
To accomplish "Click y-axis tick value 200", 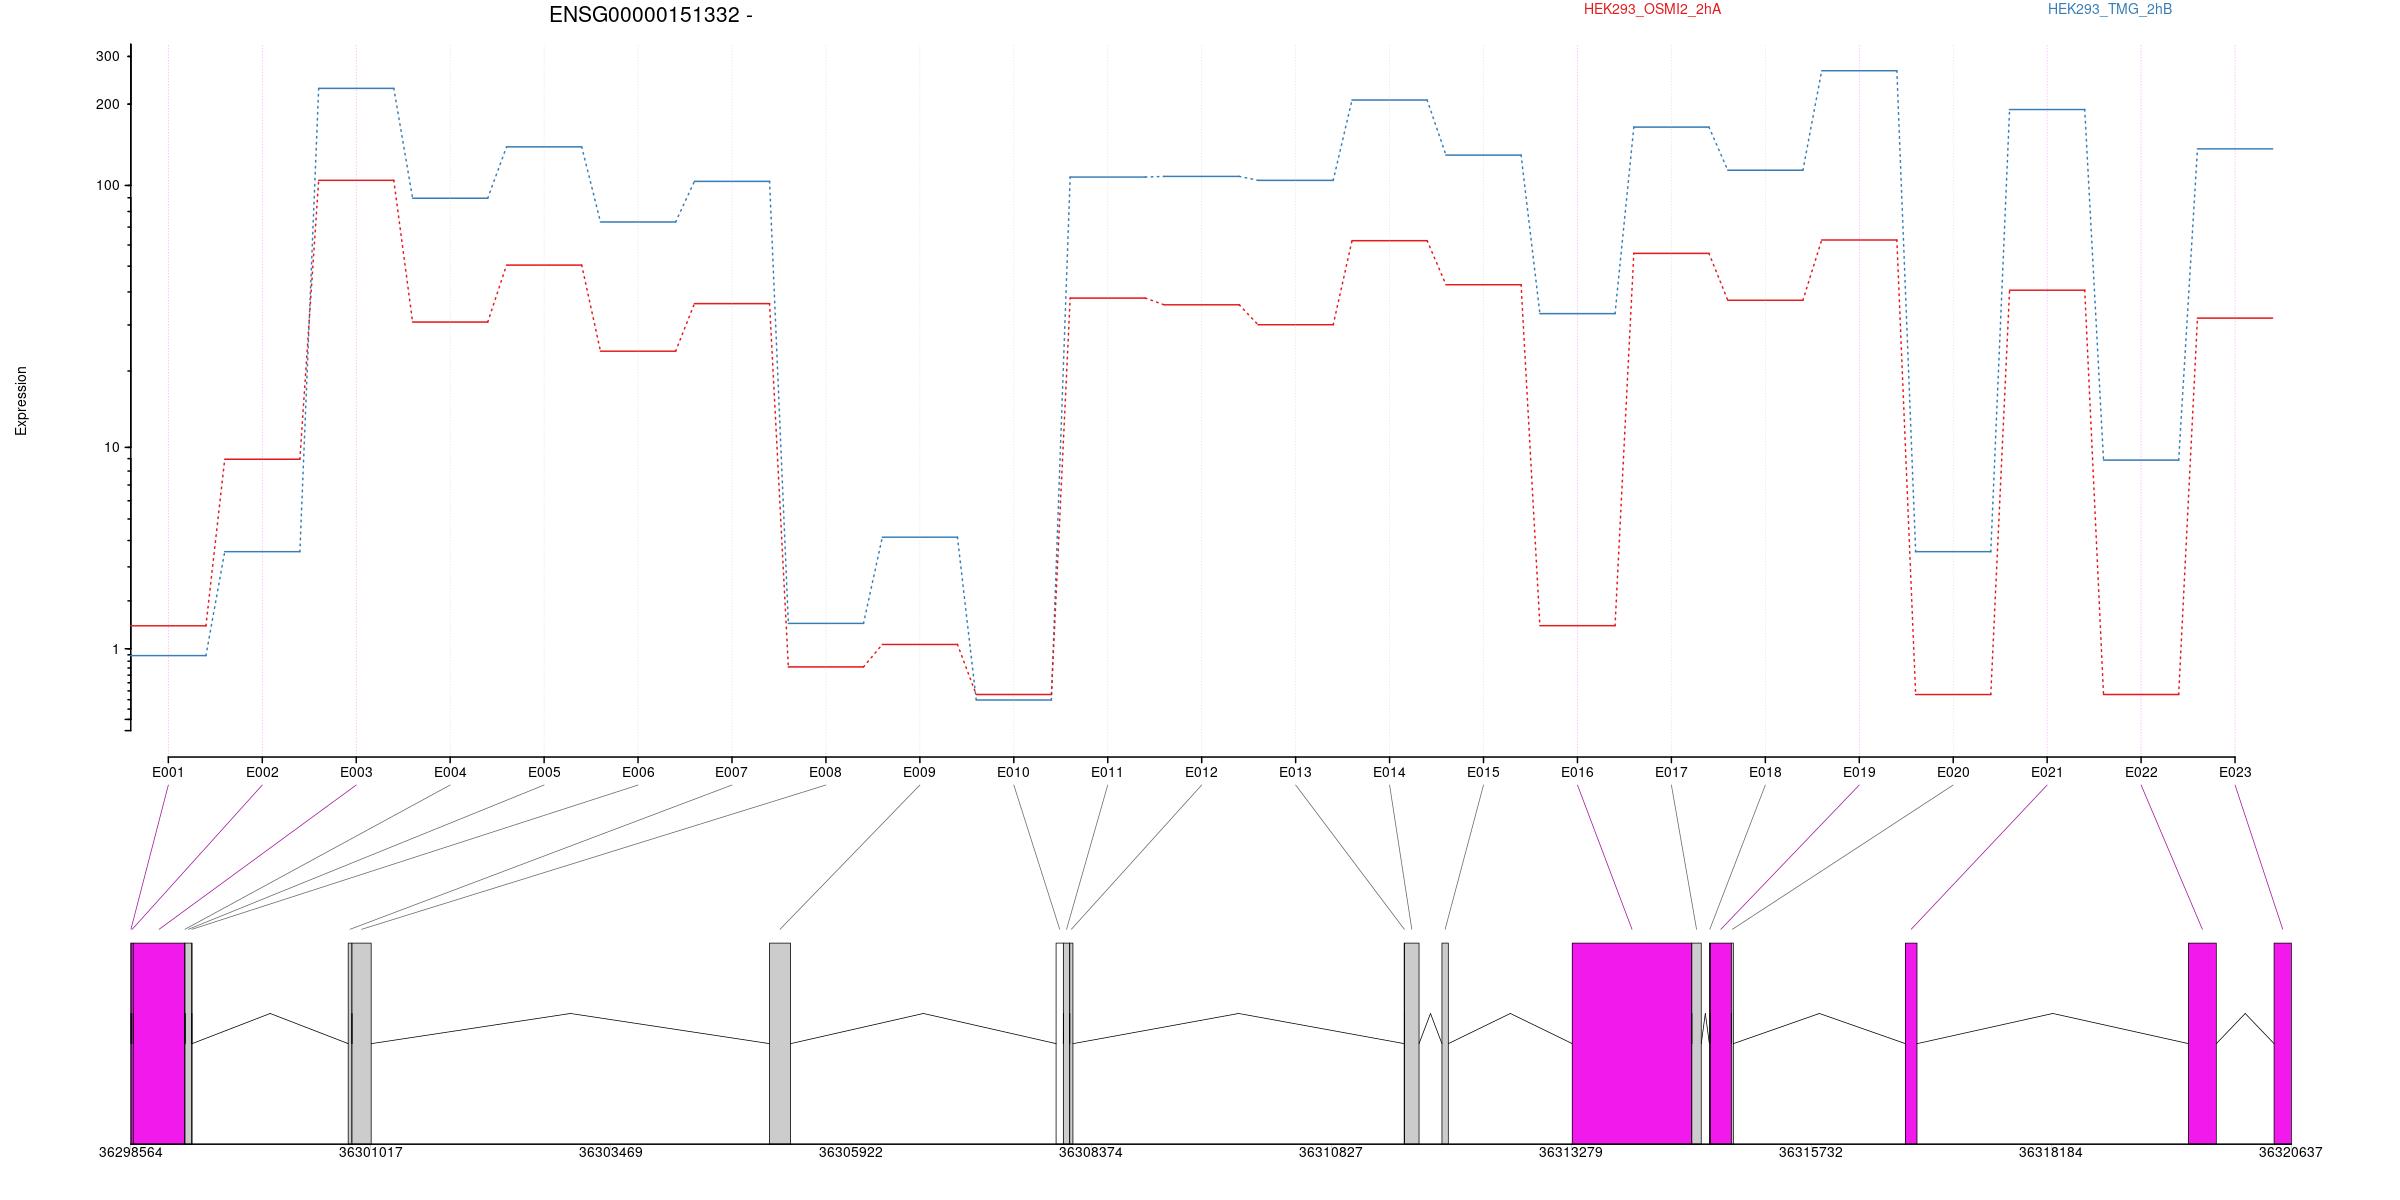I will point(107,104).
